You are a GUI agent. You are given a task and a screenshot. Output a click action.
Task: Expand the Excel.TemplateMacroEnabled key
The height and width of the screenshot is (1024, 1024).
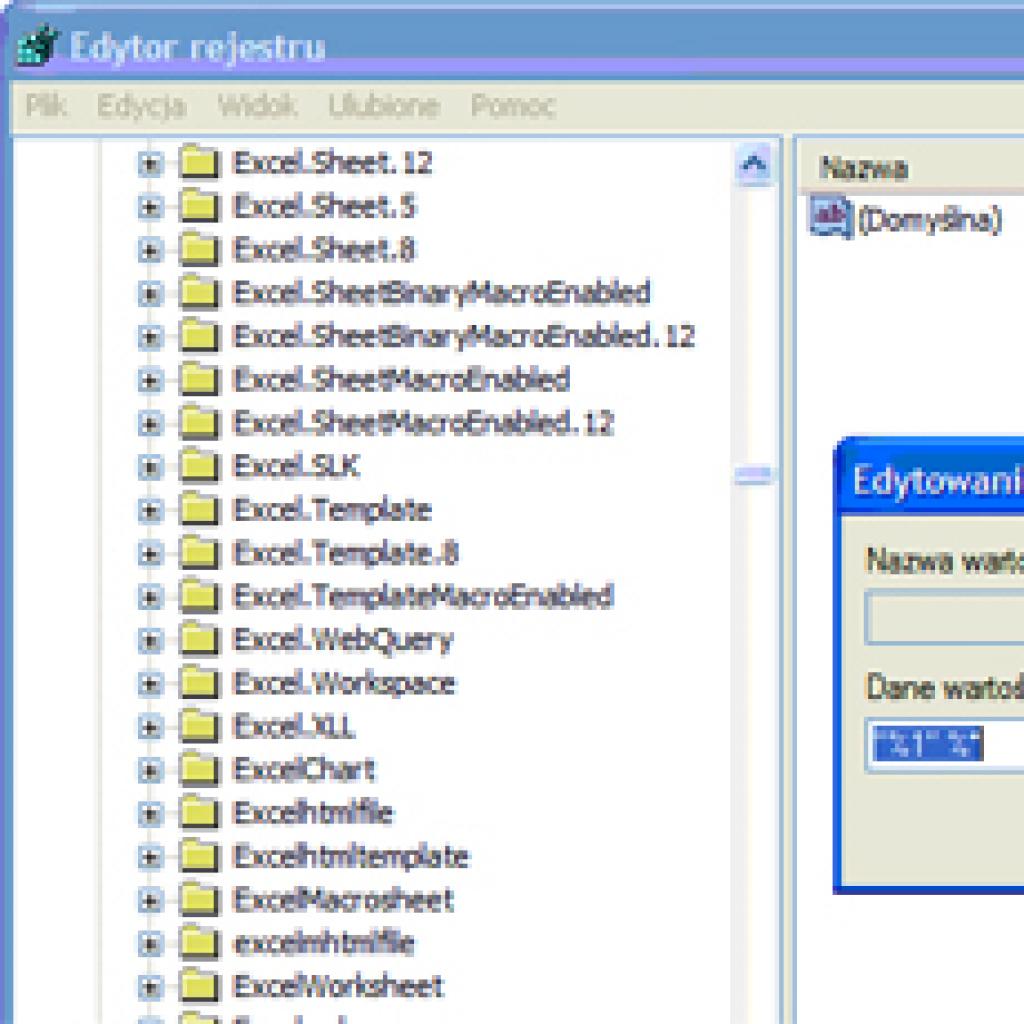(x=150, y=597)
